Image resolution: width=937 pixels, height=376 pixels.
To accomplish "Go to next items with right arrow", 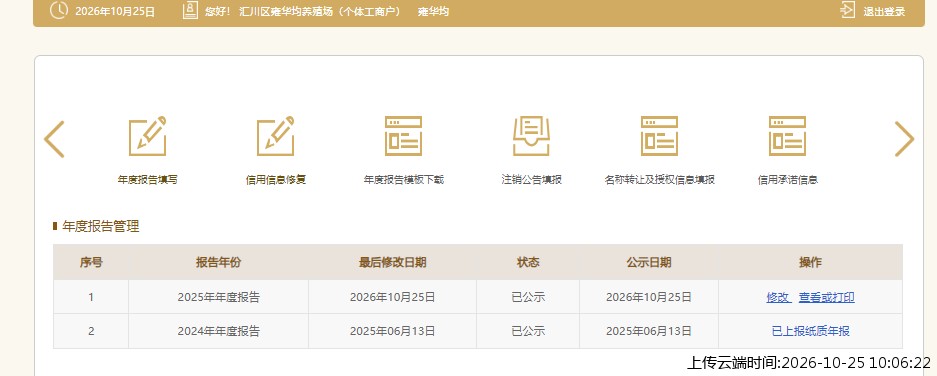I will click(x=904, y=139).
